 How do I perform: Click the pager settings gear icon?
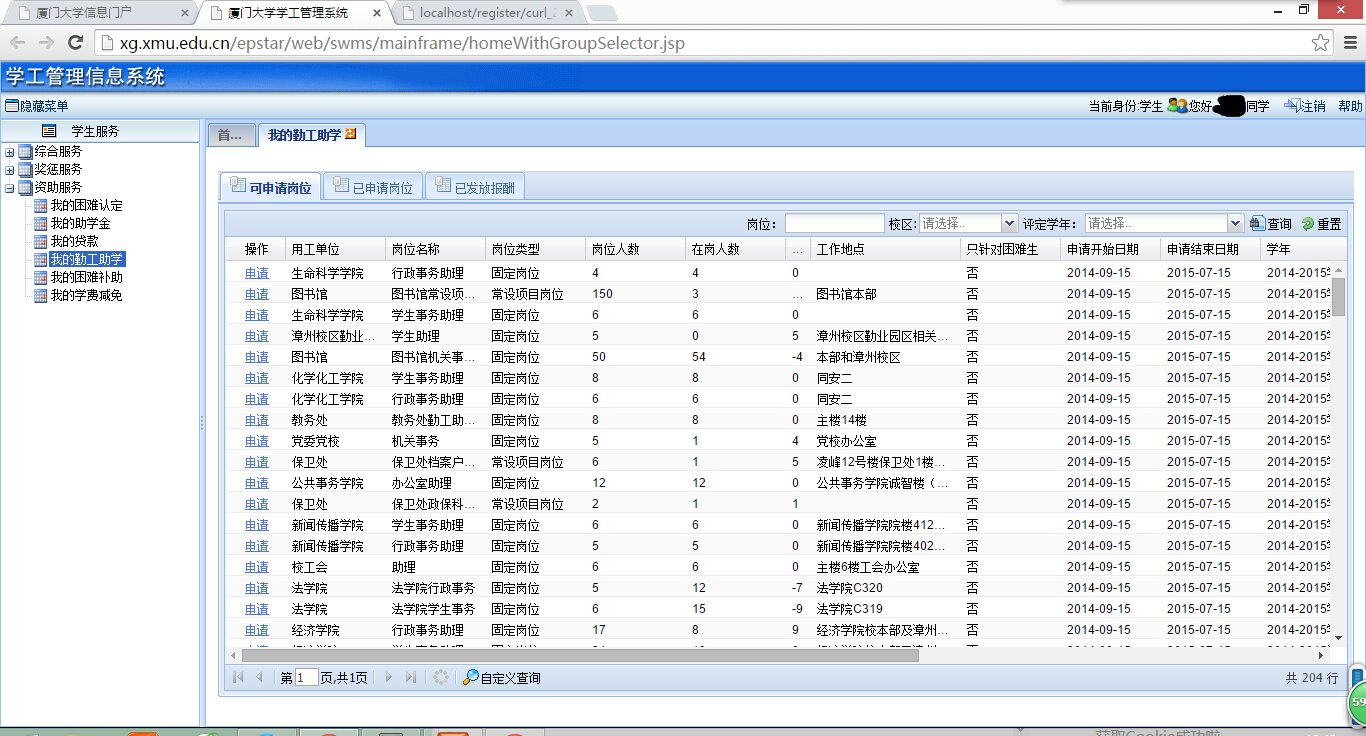click(x=441, y=678)
